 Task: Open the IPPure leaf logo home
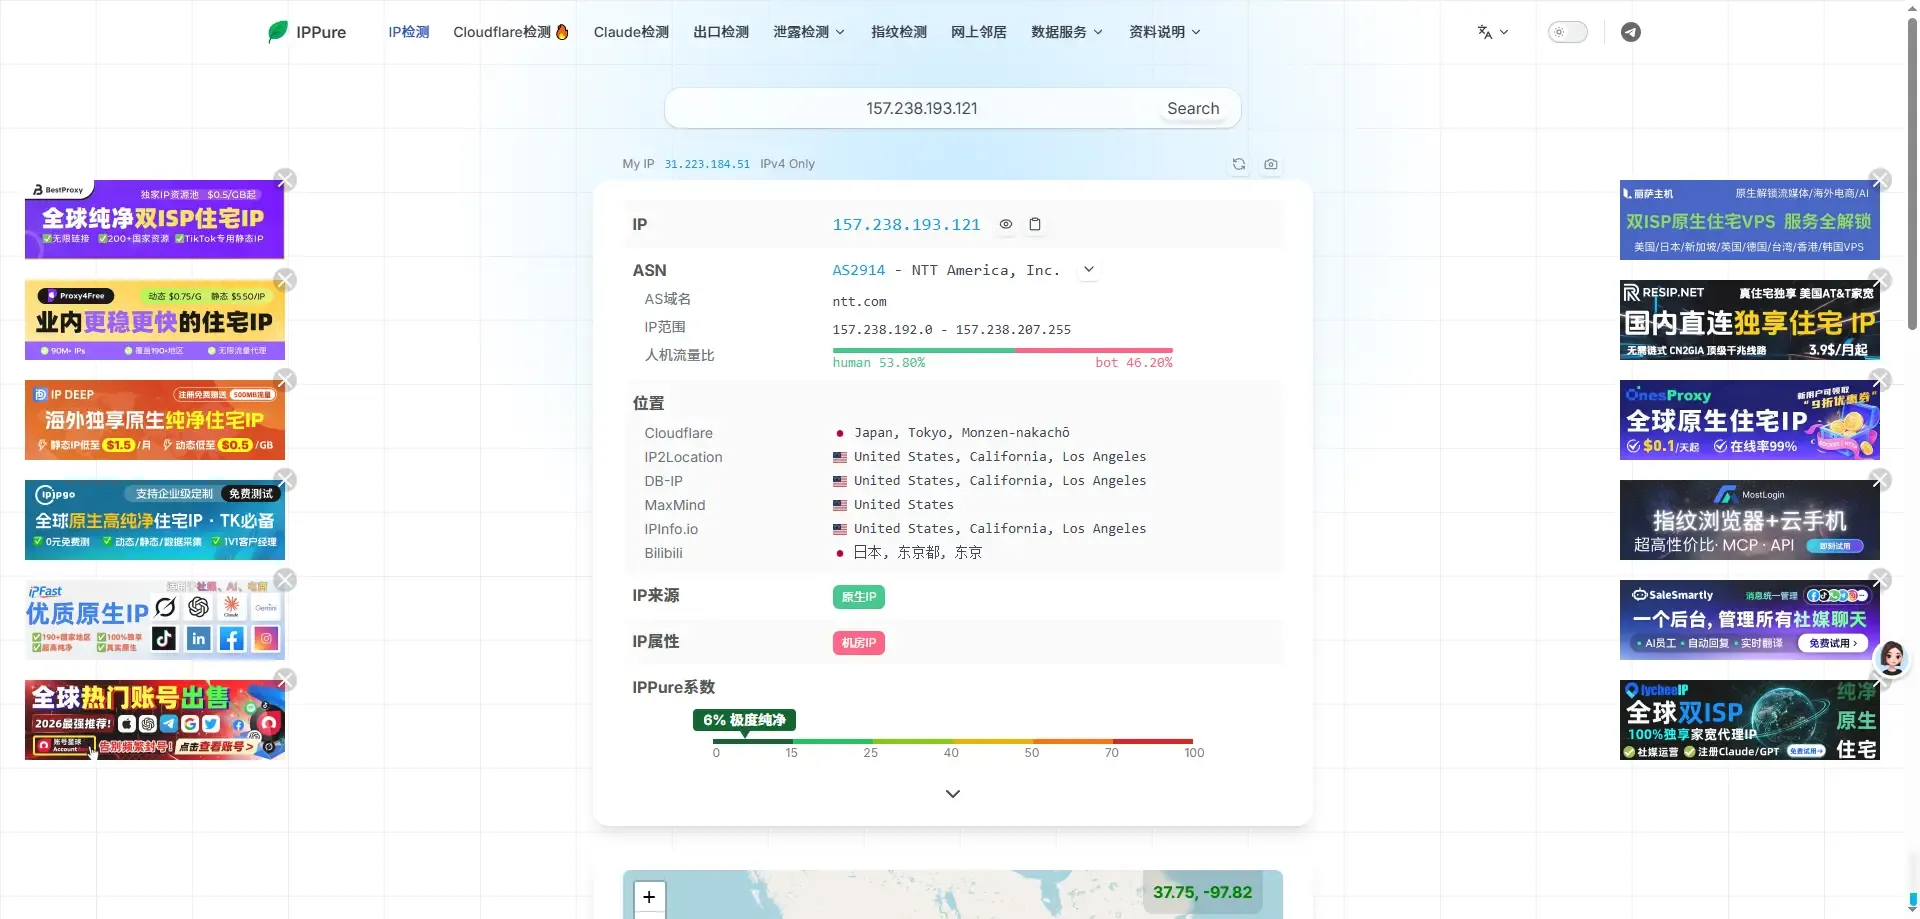pos(306,32)
